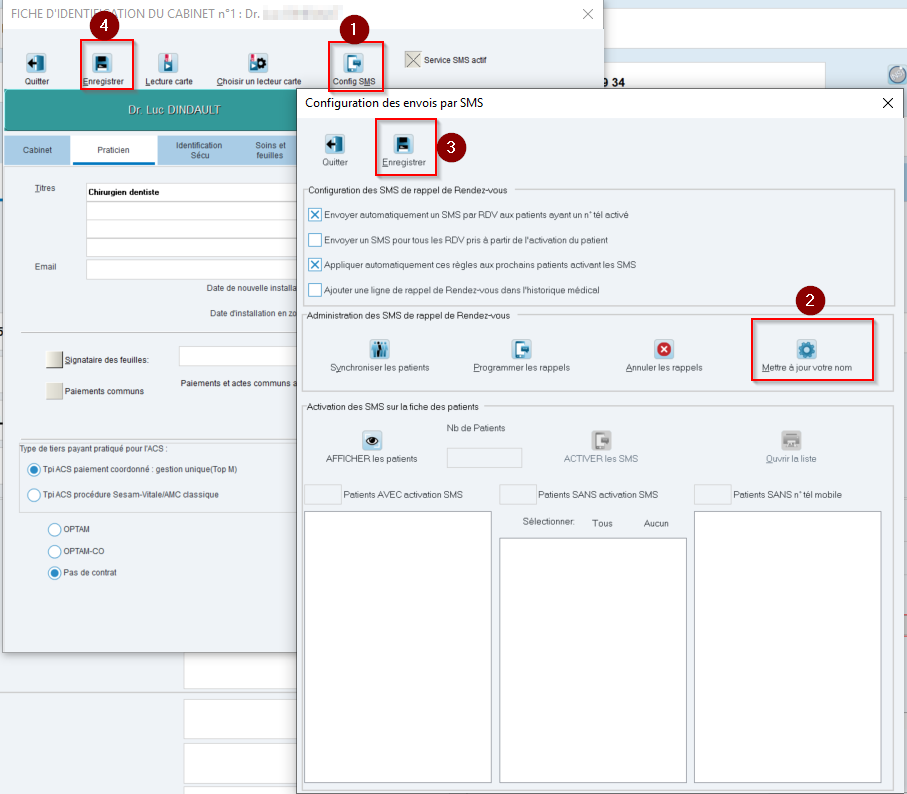Close the Fiche d'identification du cabinet window
Viewport: 907px width, 794px height.
(x=588, y=14)
